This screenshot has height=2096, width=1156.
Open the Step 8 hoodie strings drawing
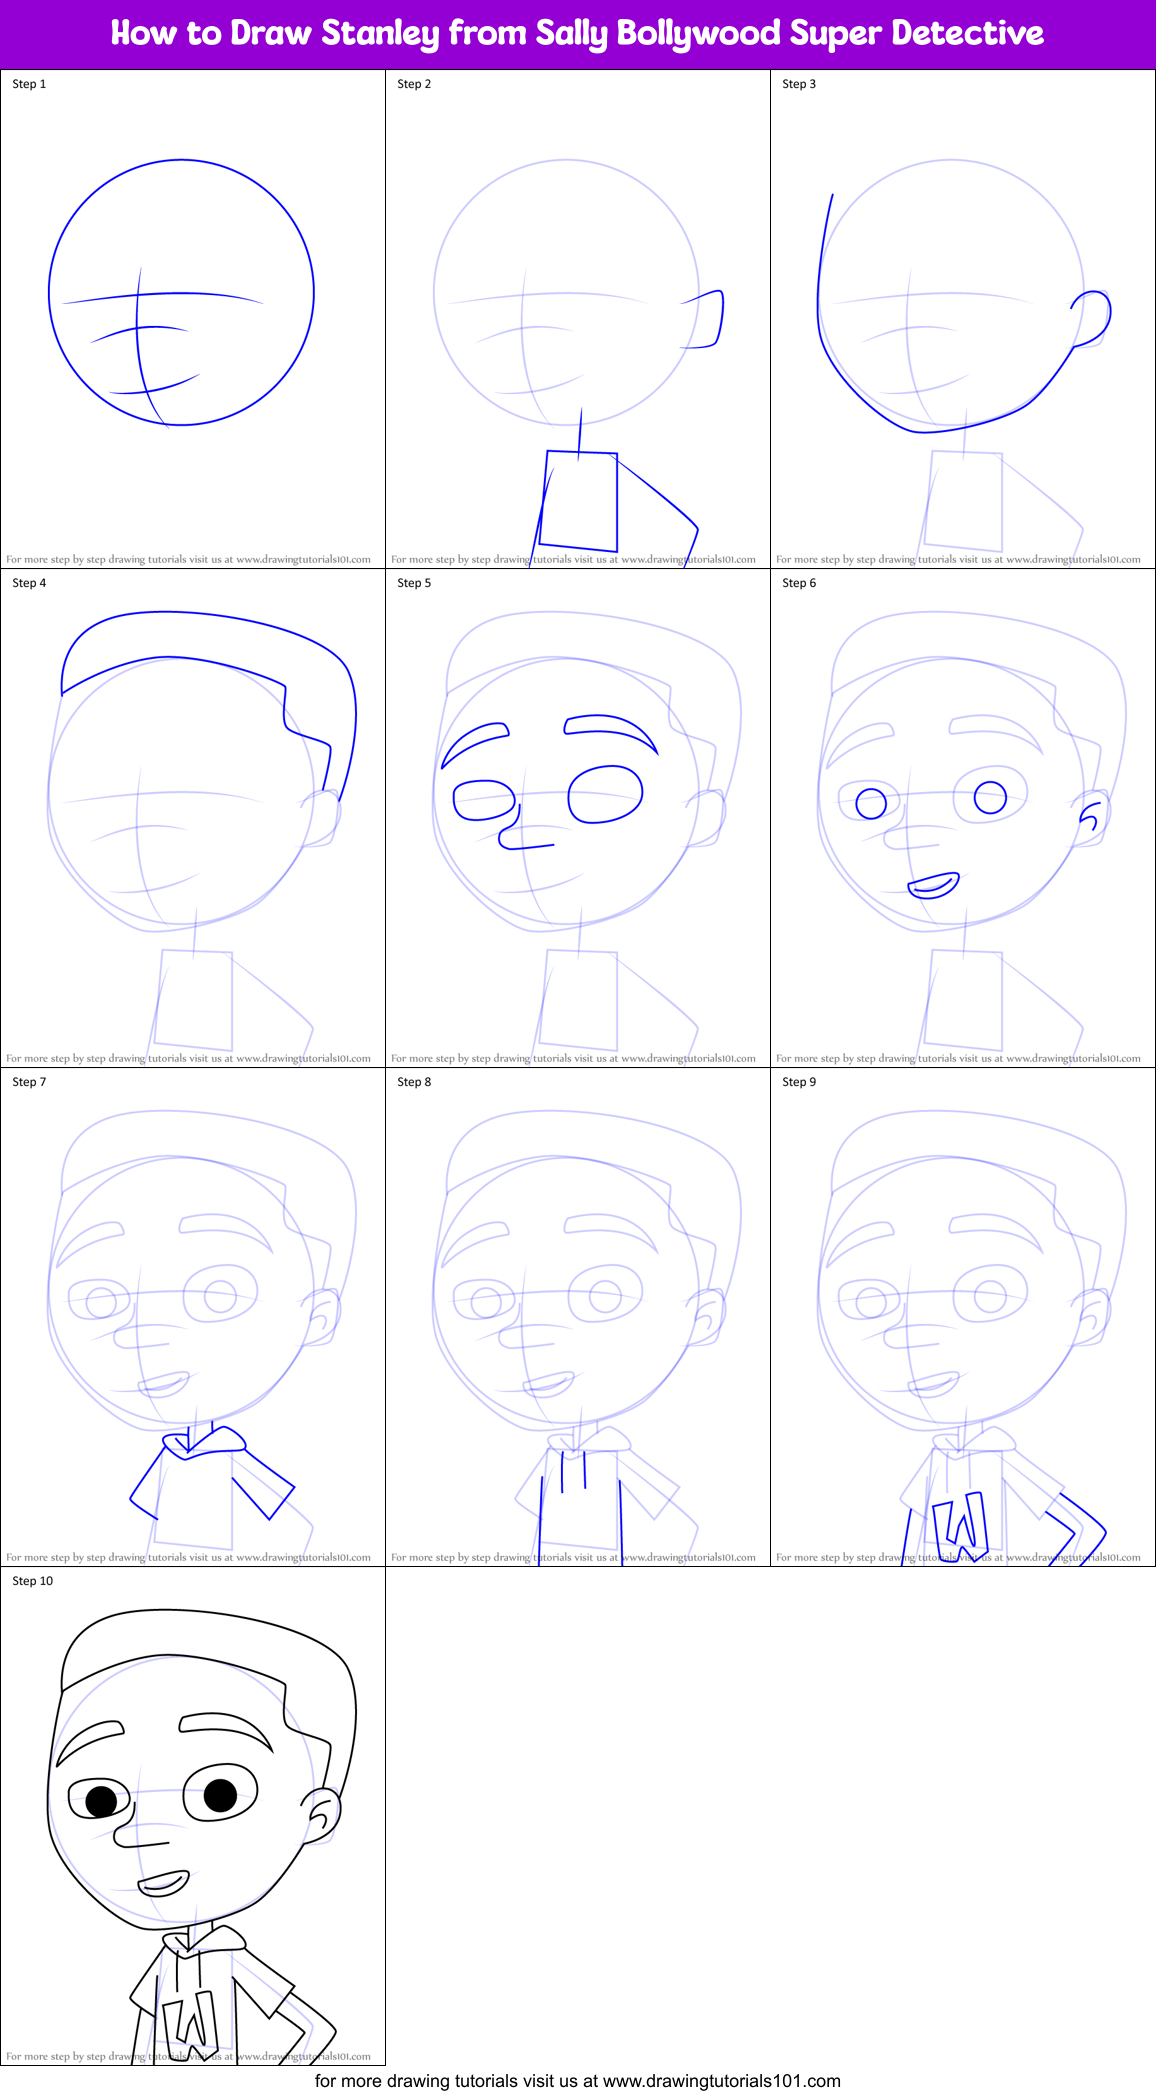(x=578, y=1317)
